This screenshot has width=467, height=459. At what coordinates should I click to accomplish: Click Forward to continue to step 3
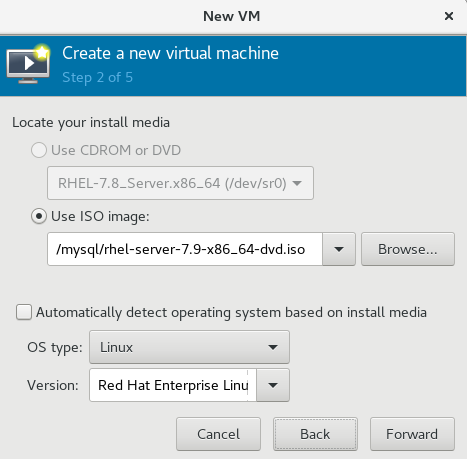pyautogui.click(x=412, y=434)
